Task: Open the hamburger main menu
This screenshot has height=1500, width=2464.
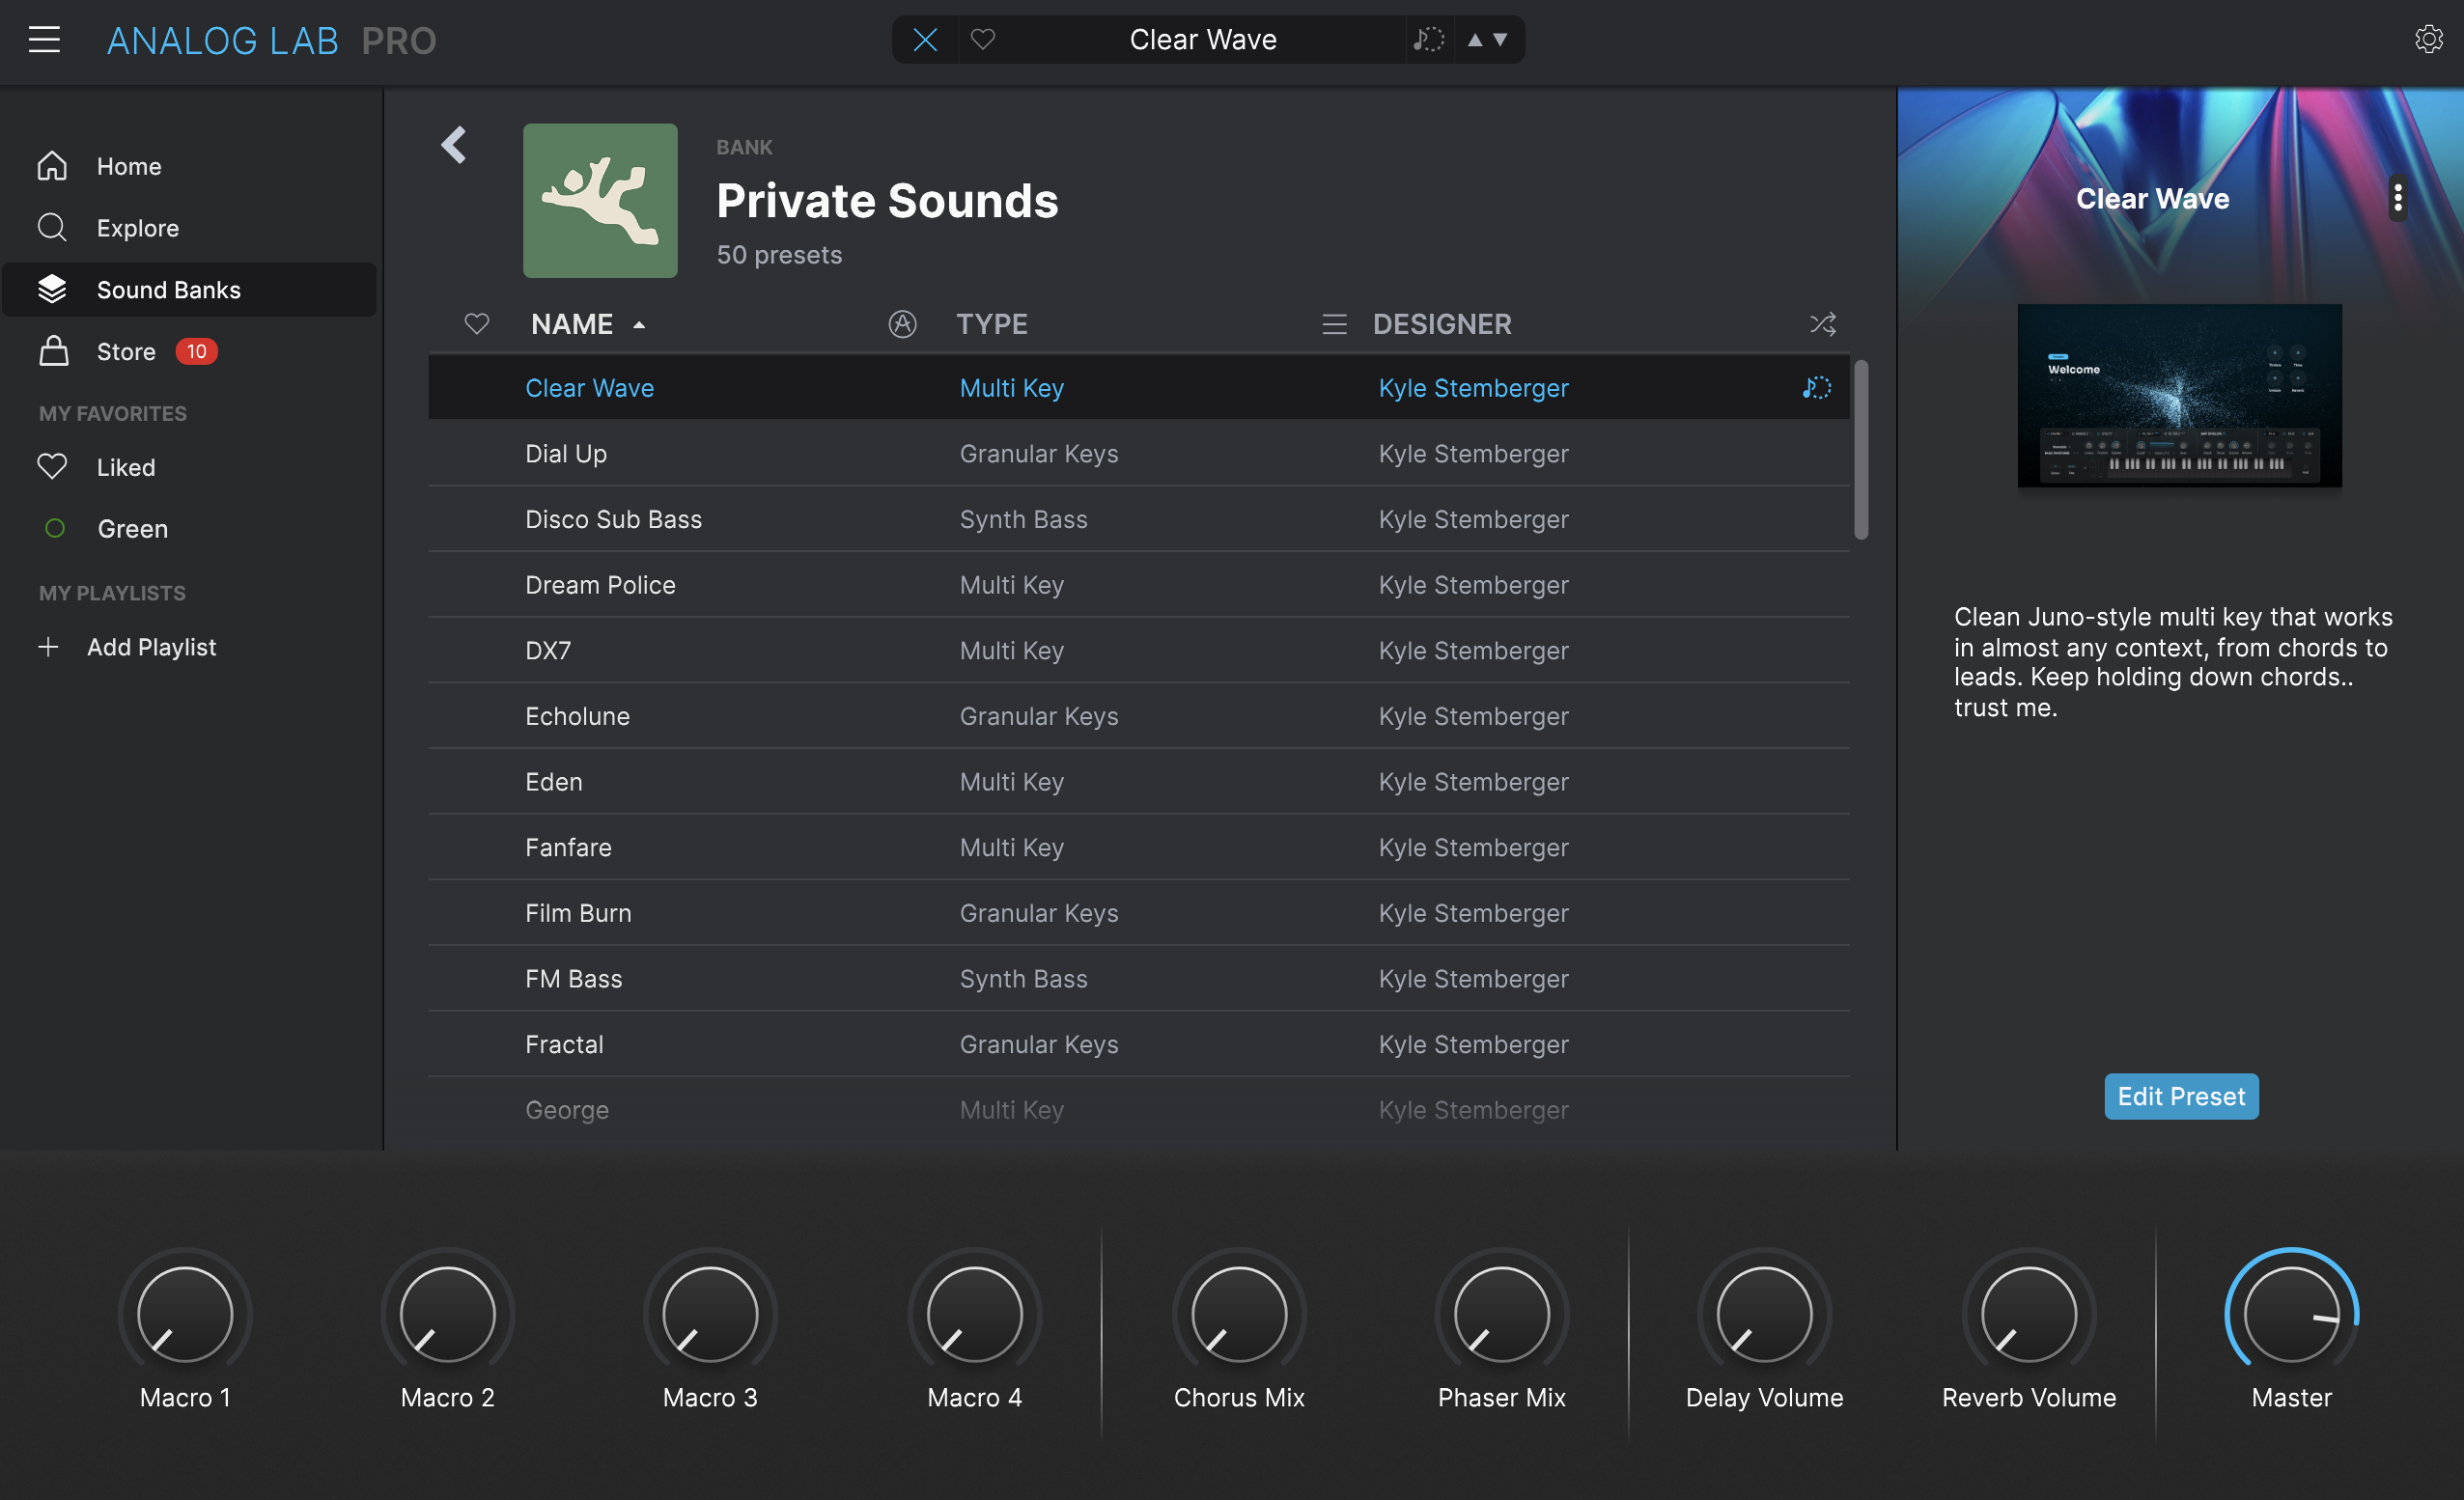Action: pyautogui.click(x=44, y=40)
